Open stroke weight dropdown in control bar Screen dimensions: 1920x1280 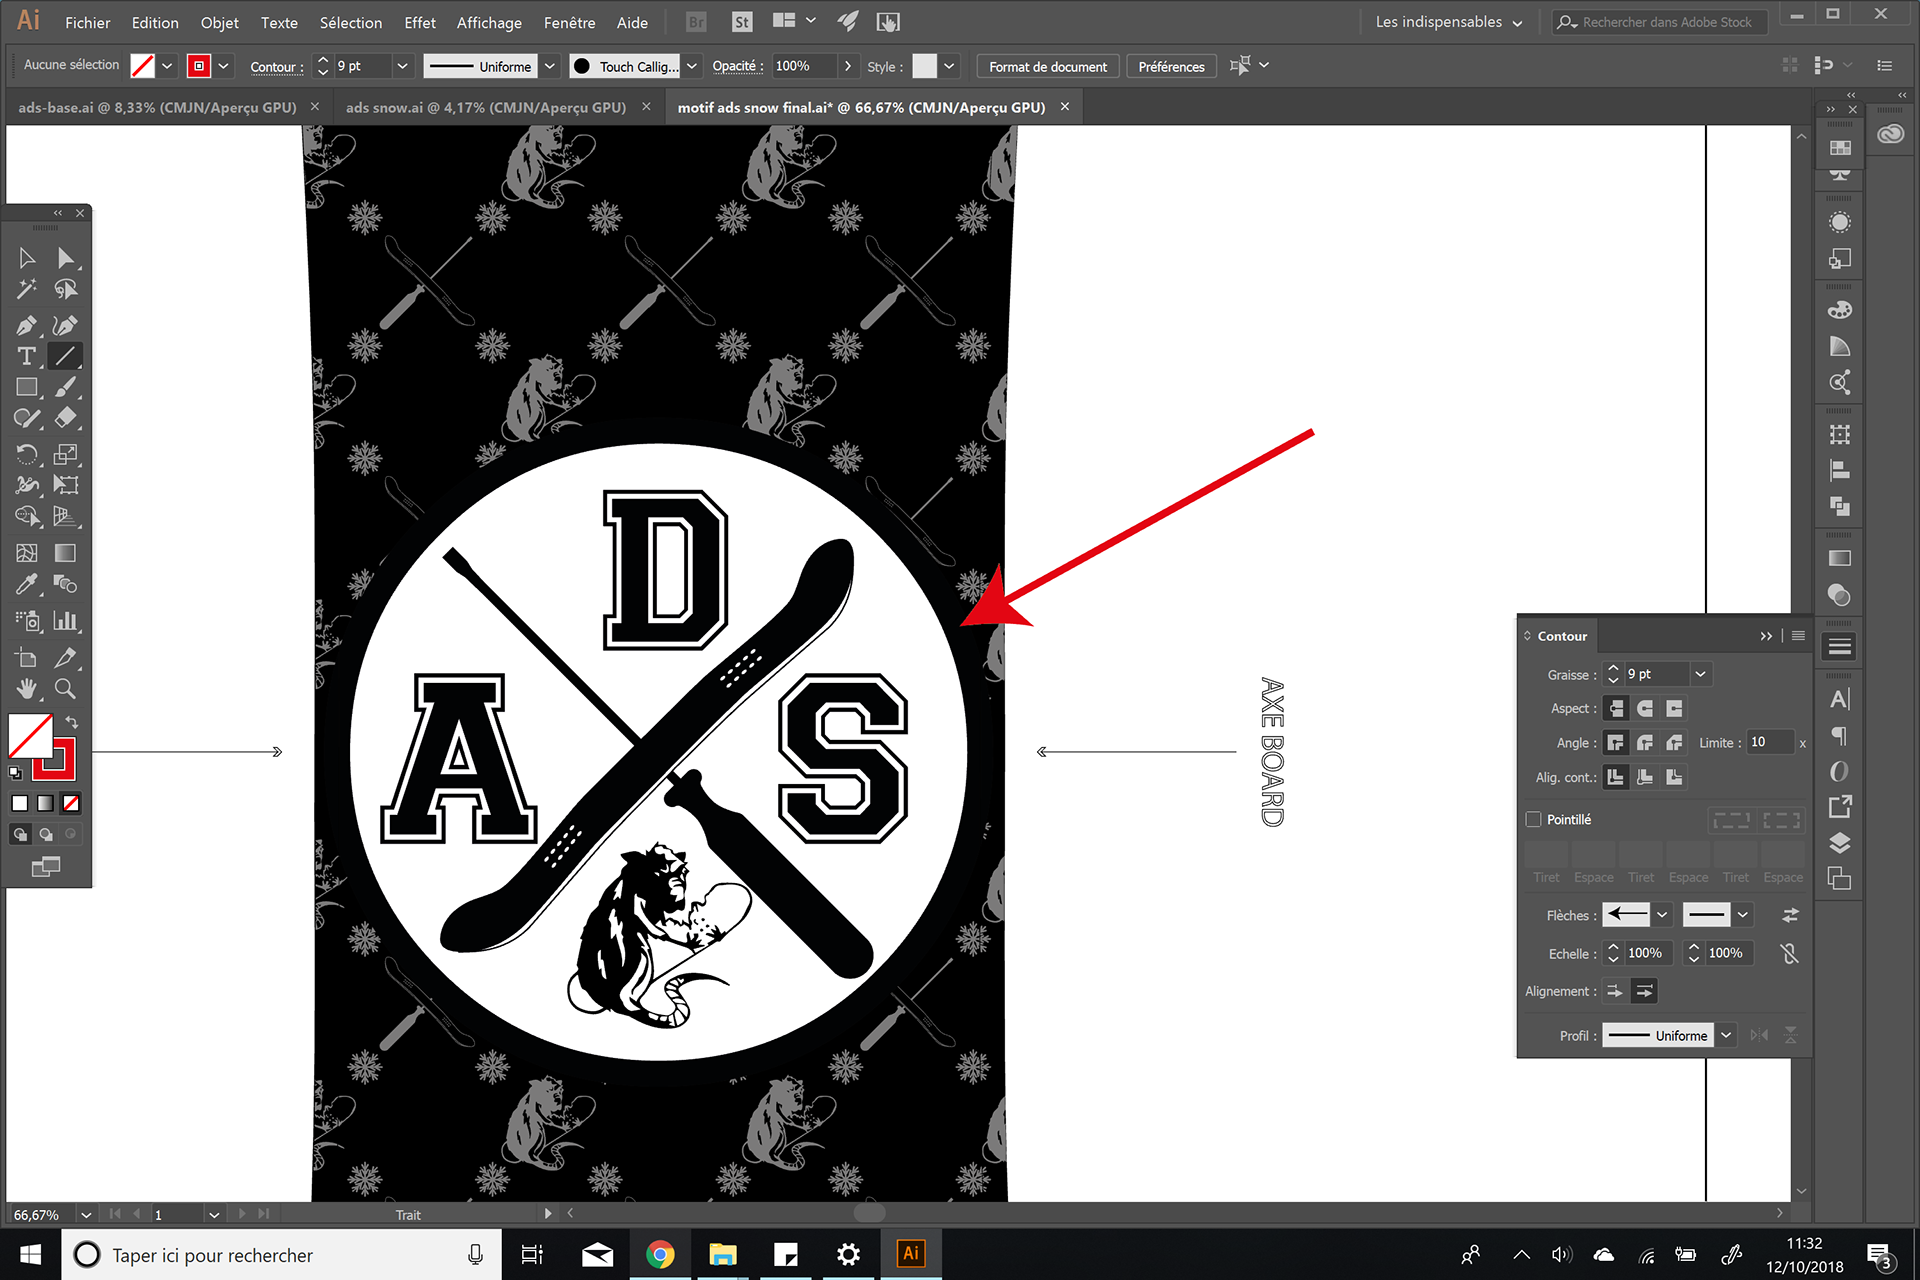(402, 66)
